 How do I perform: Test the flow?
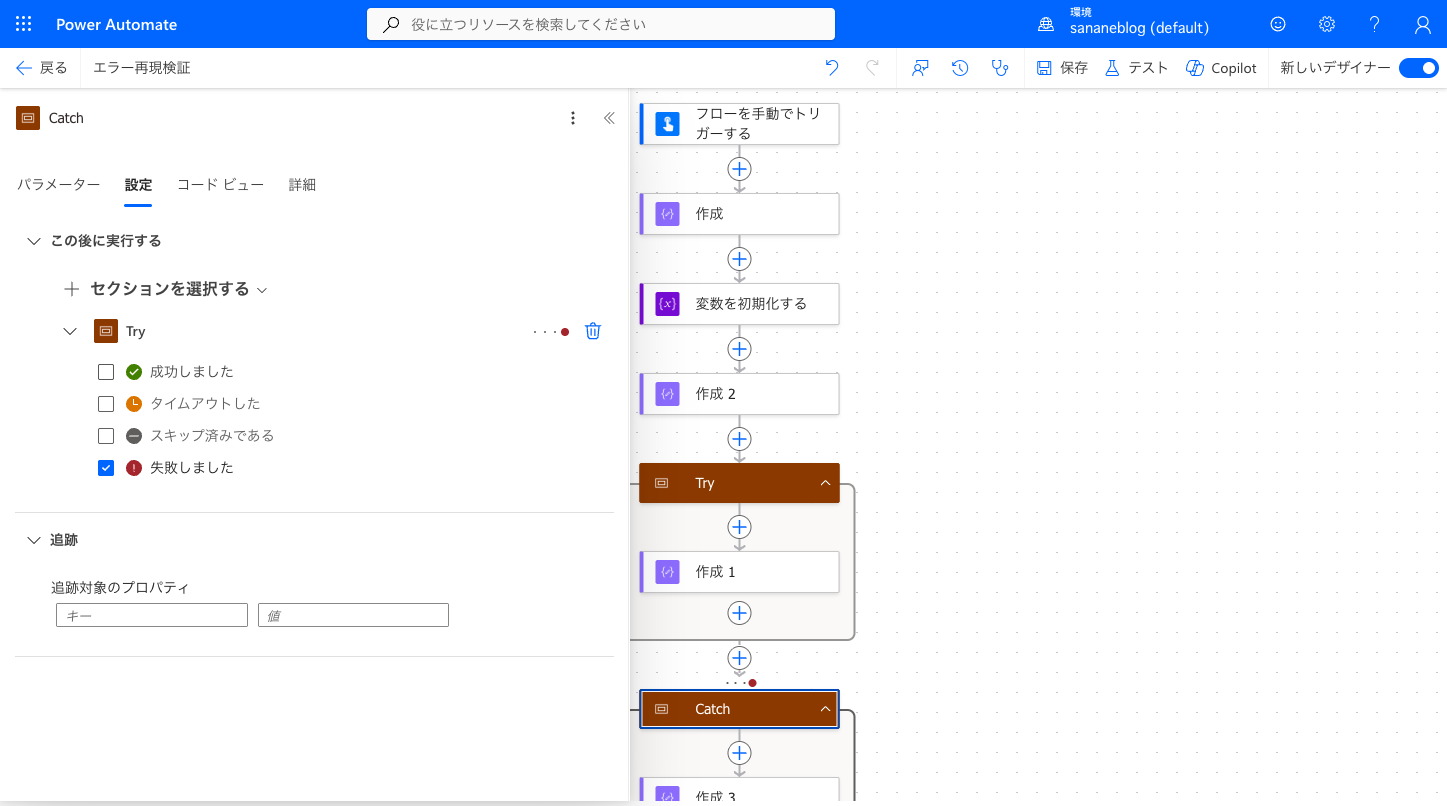[x=1137, y=68]
